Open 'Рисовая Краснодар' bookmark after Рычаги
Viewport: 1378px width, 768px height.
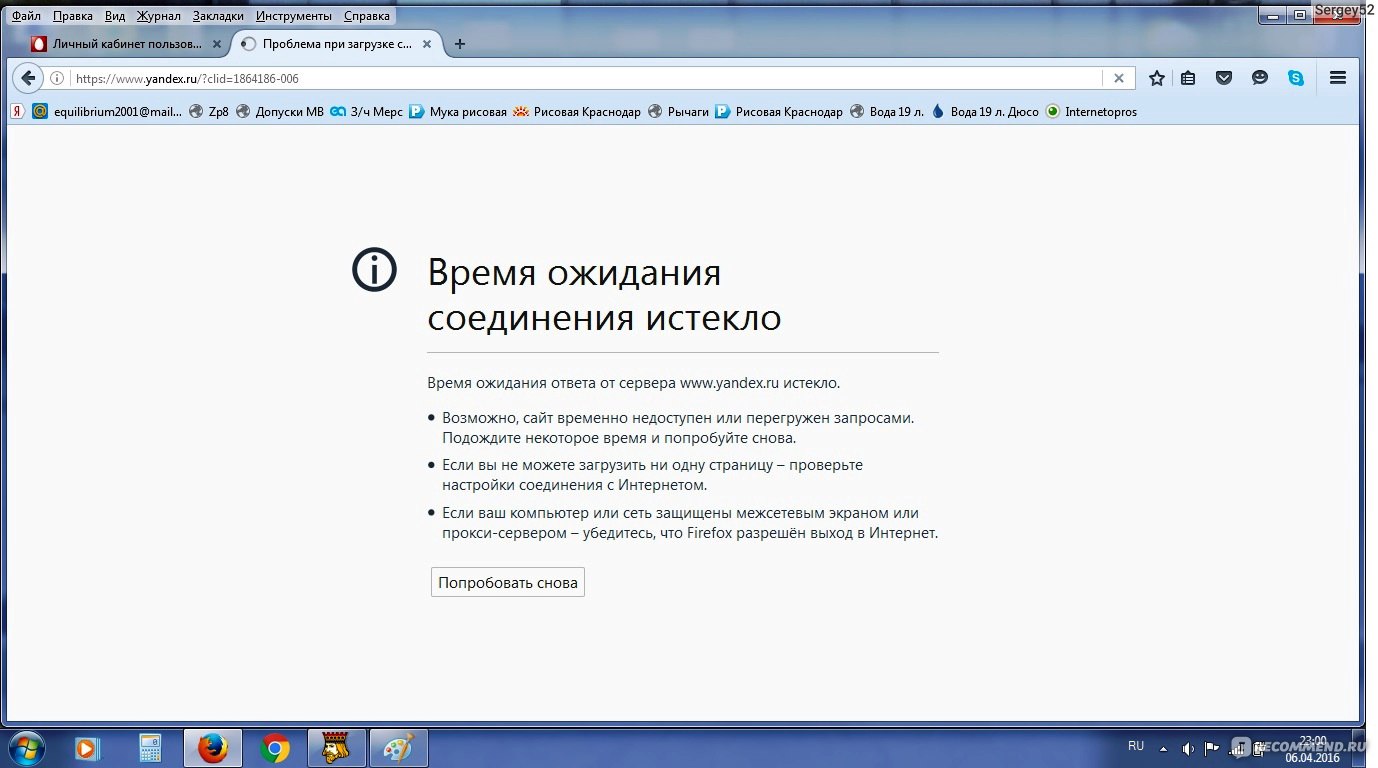(x=779, y=112)
